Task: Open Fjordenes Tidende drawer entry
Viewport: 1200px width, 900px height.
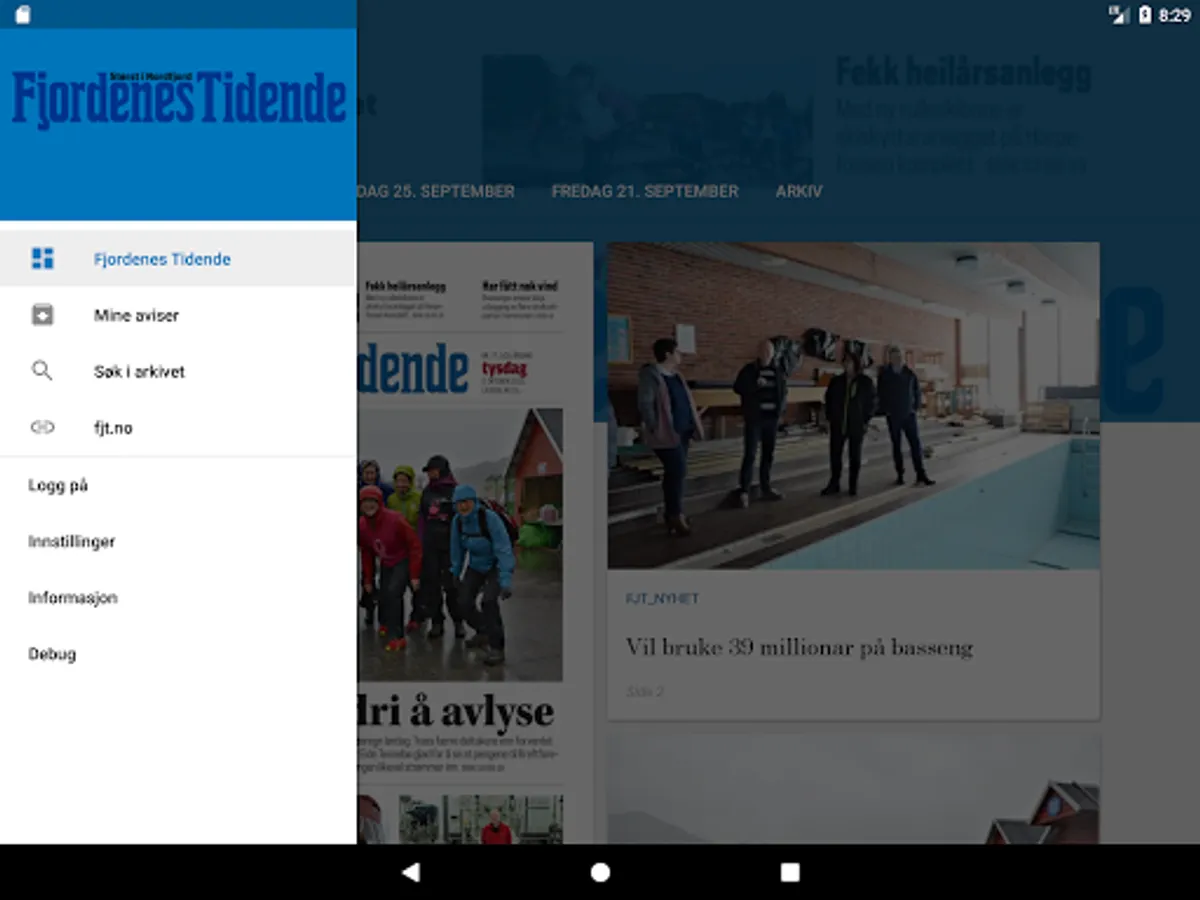Action: pos(178,259)
